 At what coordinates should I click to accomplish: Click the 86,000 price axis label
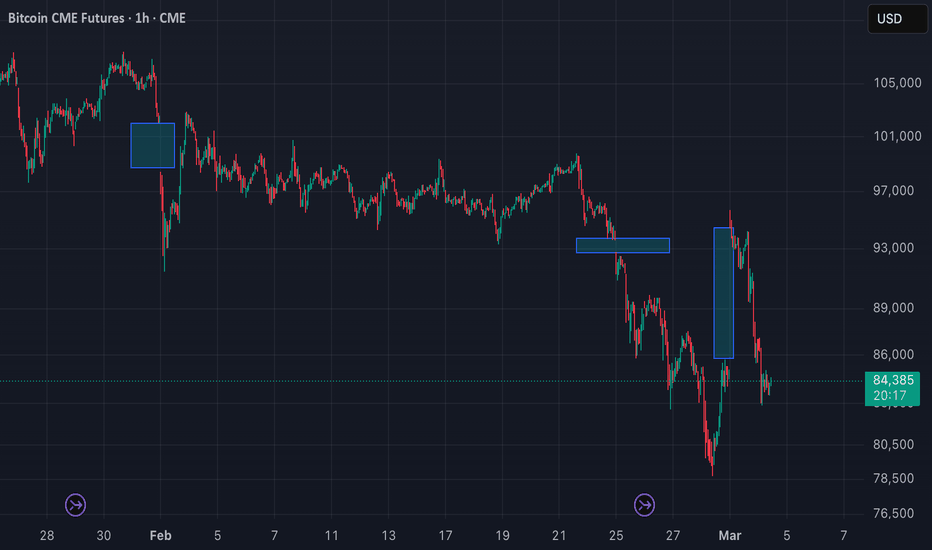(893, 354)
